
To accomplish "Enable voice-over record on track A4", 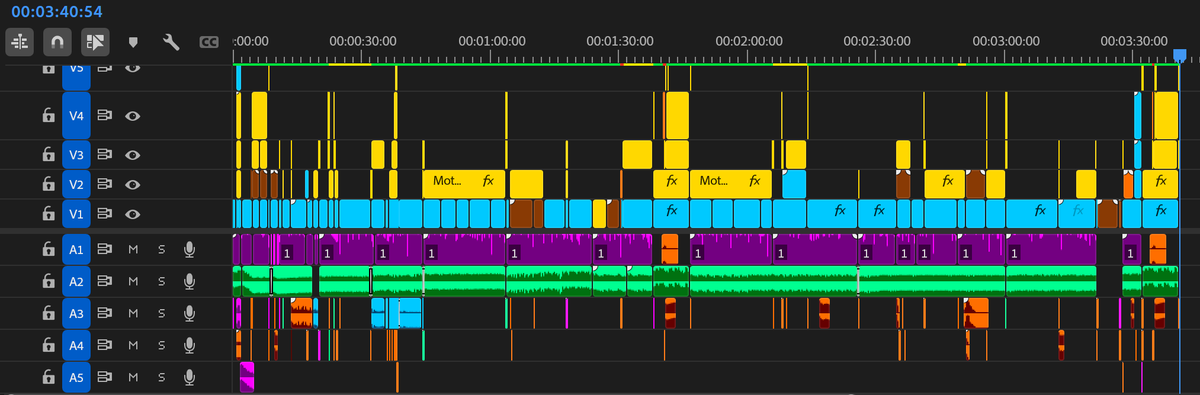I will coord(188,345).
